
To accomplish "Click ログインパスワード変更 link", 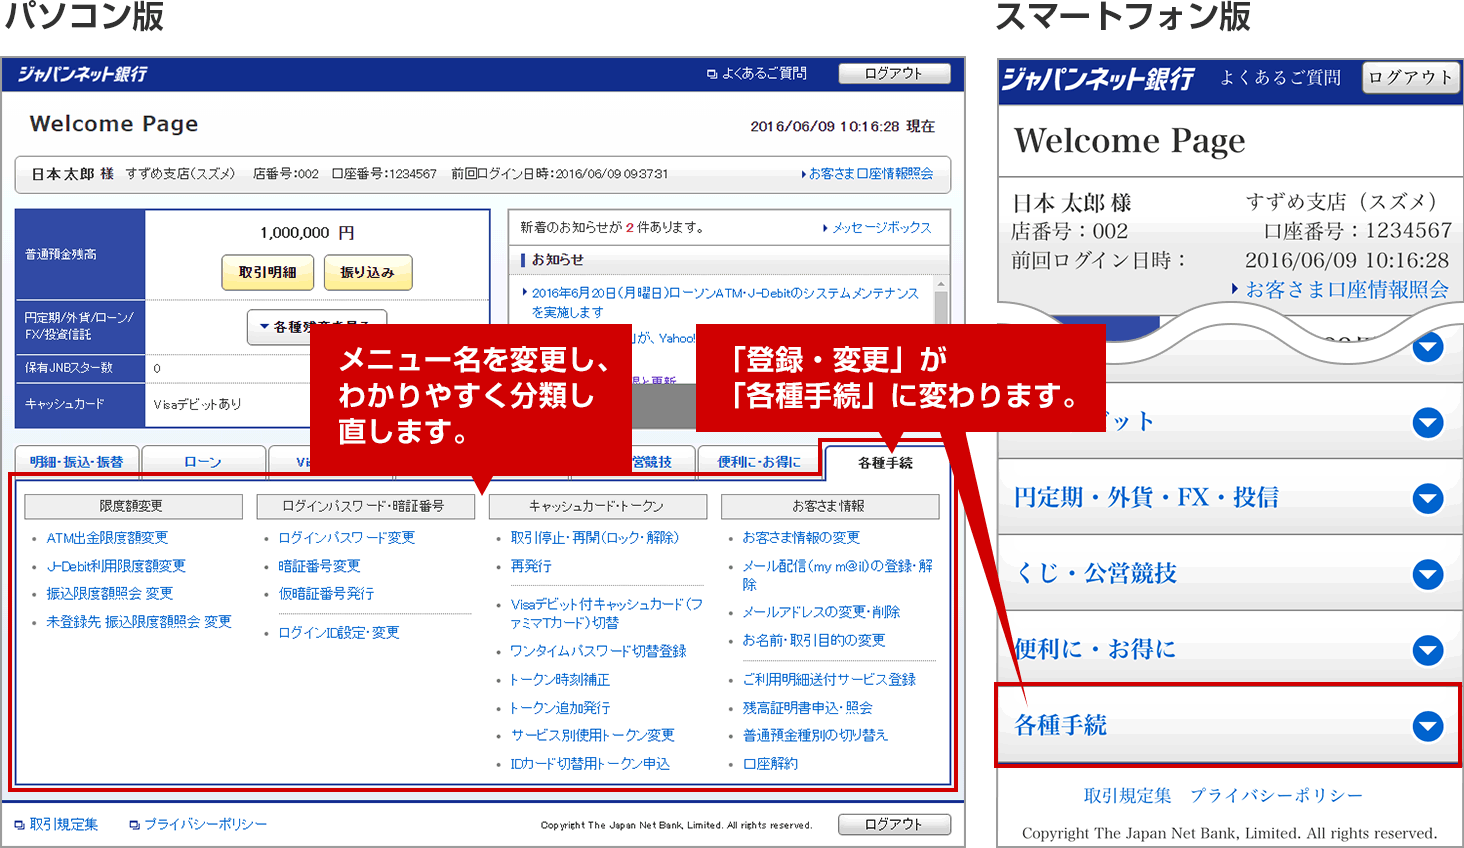I will [x=346, y=538].
